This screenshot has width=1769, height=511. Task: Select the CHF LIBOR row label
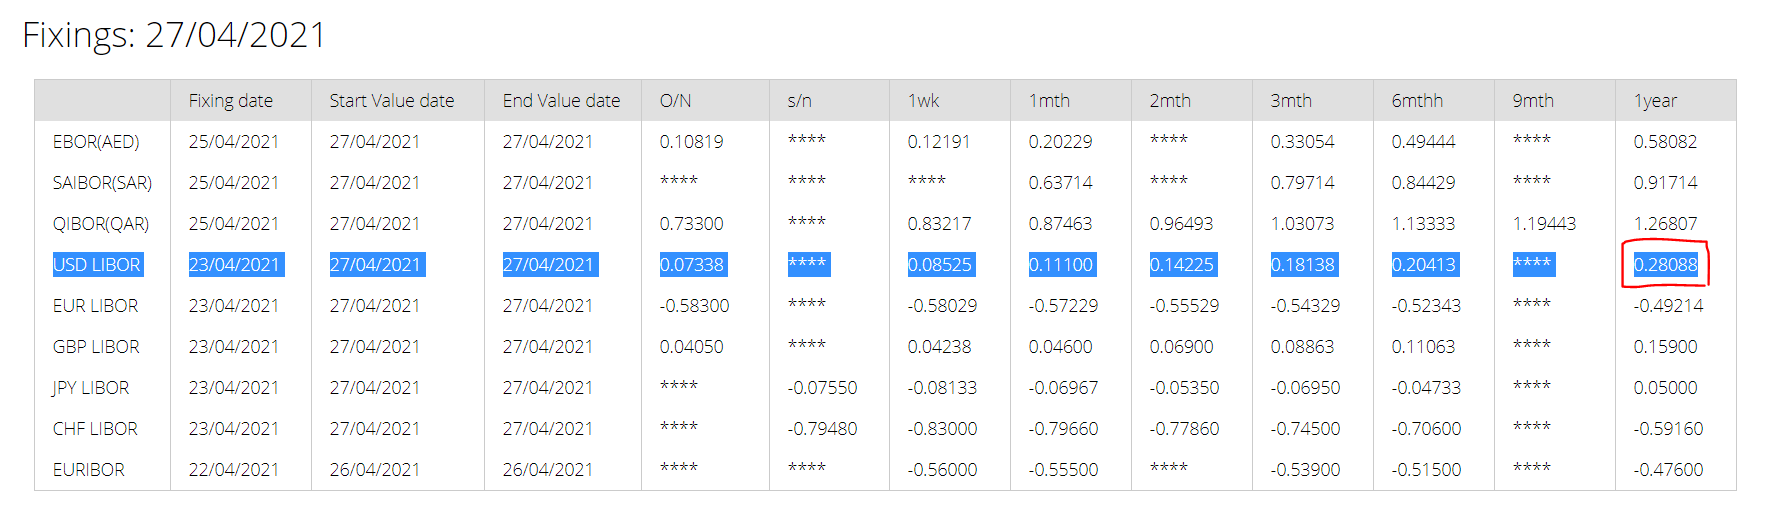(x=95, y=429)
